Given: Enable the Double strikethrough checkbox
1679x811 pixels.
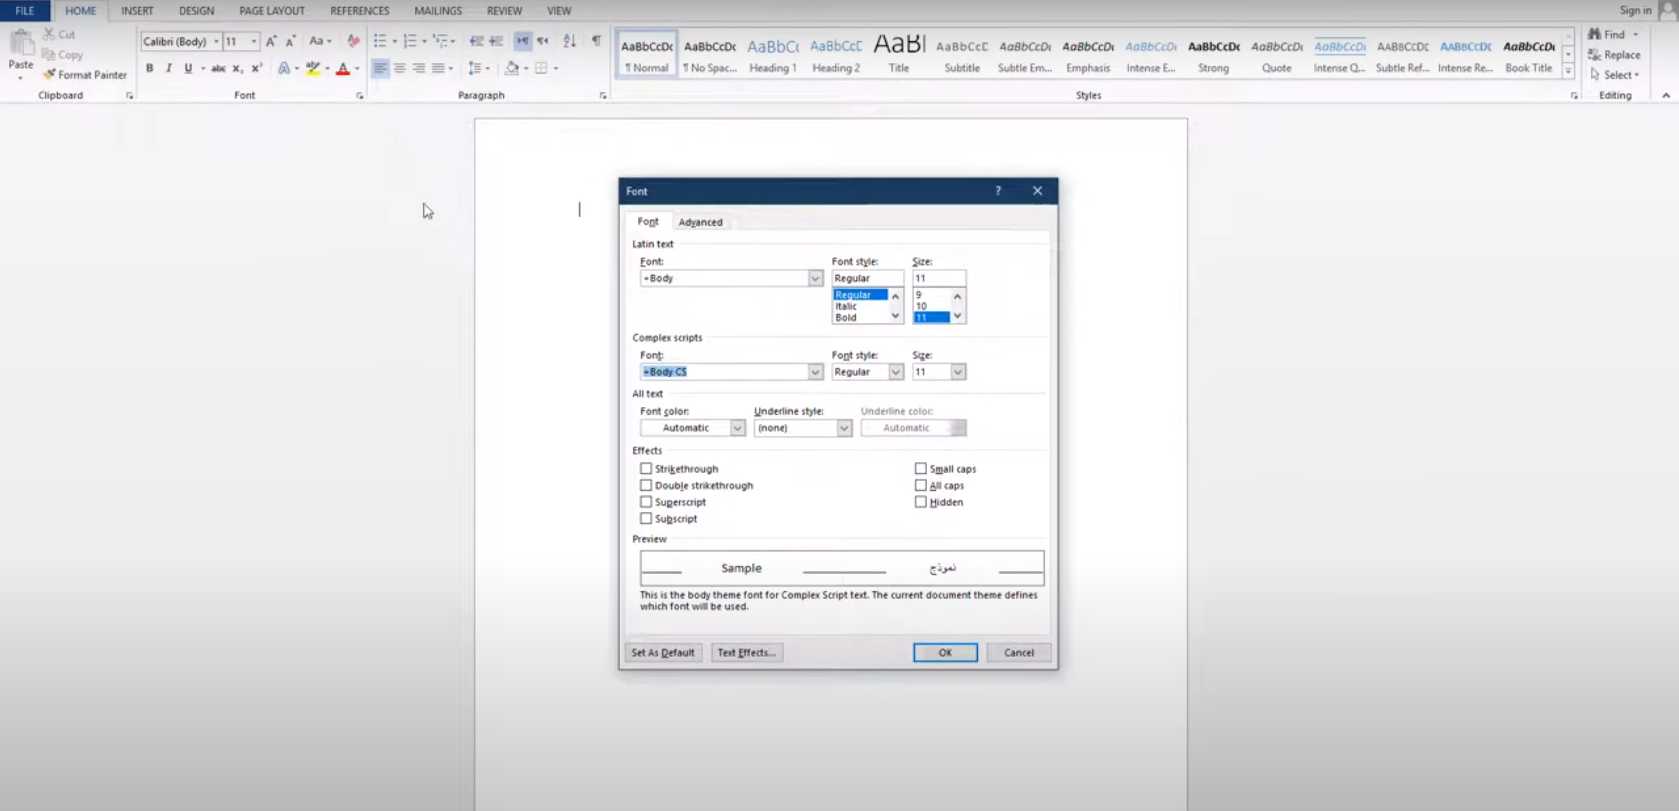Looking at the screenshot, I should pos(646,486).
